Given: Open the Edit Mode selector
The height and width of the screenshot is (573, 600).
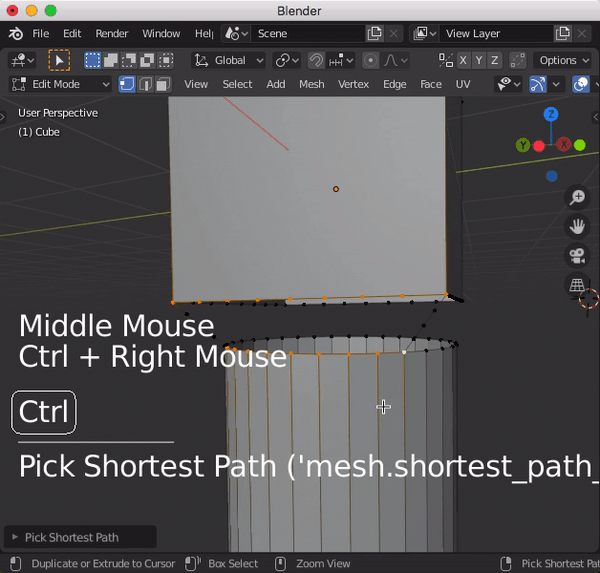Looking at the screenshot, I should 60,84.
